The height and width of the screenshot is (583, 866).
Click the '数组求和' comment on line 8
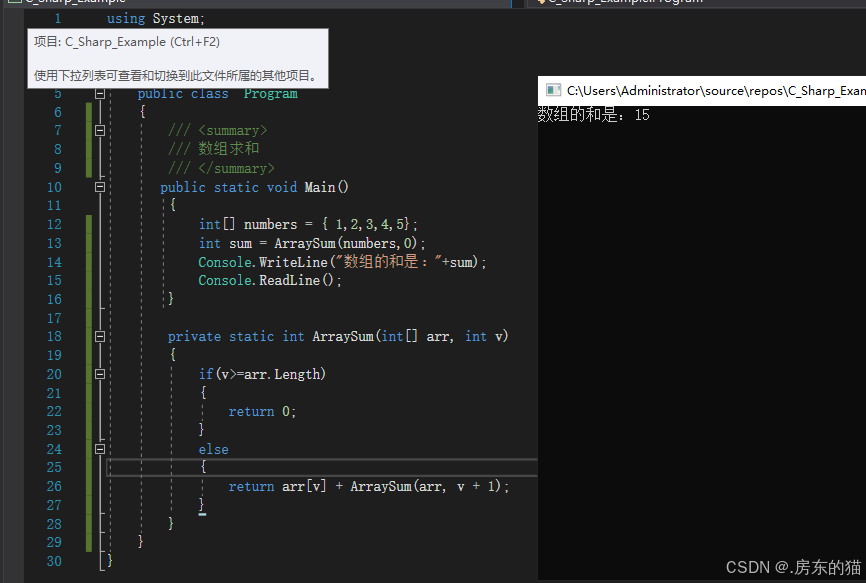(x=229, y=149)
